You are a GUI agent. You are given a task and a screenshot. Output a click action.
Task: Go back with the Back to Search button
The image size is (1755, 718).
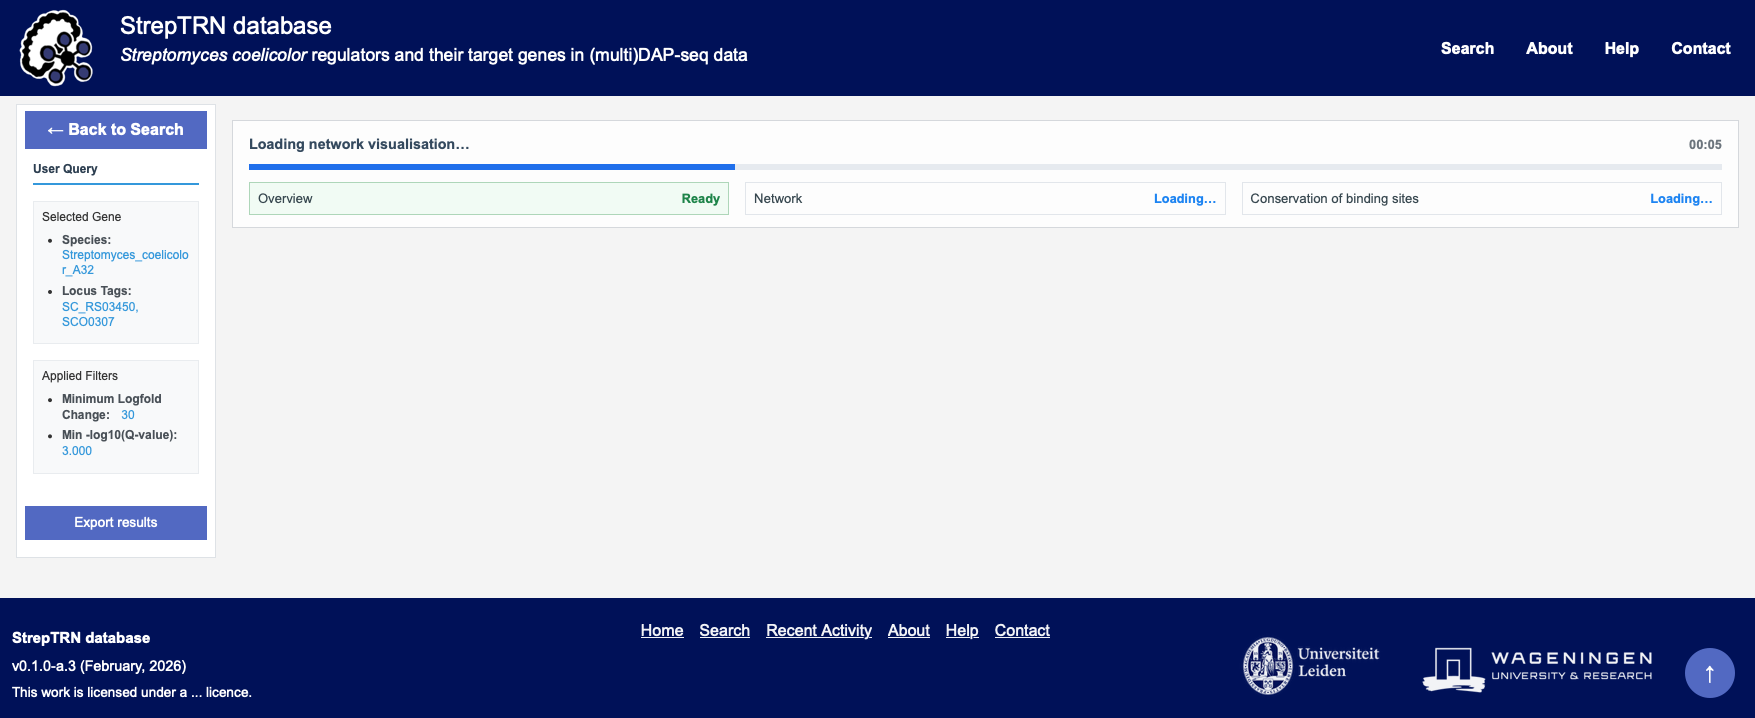116,130
